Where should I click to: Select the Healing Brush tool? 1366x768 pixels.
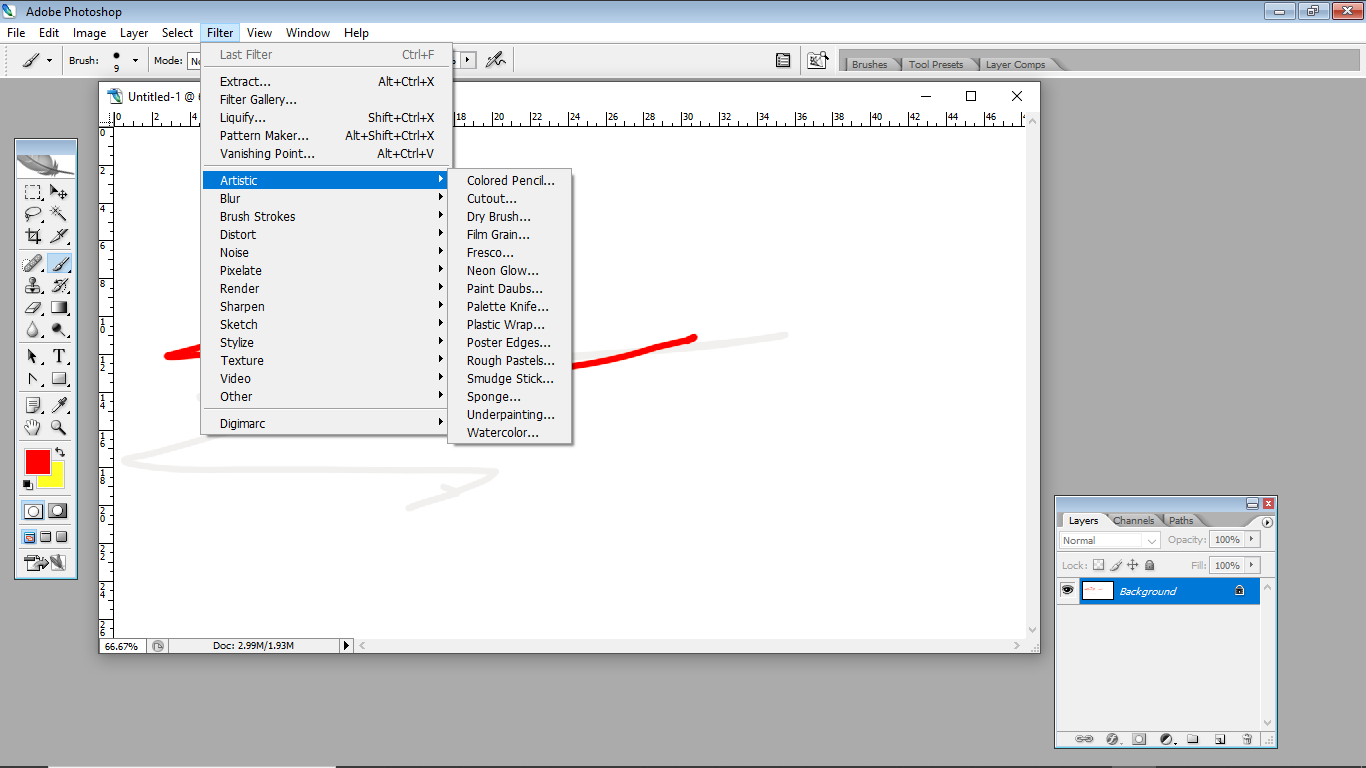click(x=33, y=264)
